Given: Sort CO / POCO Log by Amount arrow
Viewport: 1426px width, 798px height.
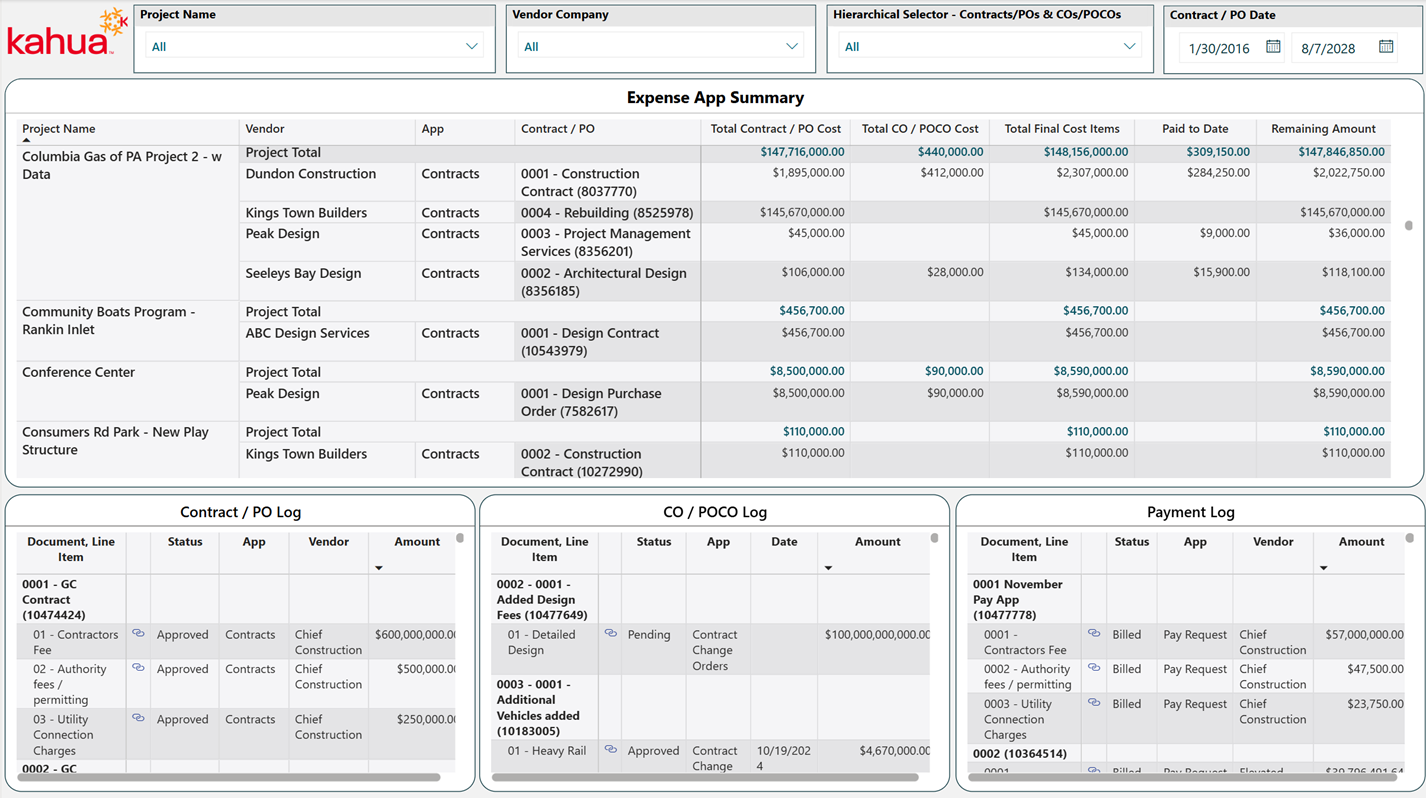Looking at the screenshot, I should tap(828, 568).
